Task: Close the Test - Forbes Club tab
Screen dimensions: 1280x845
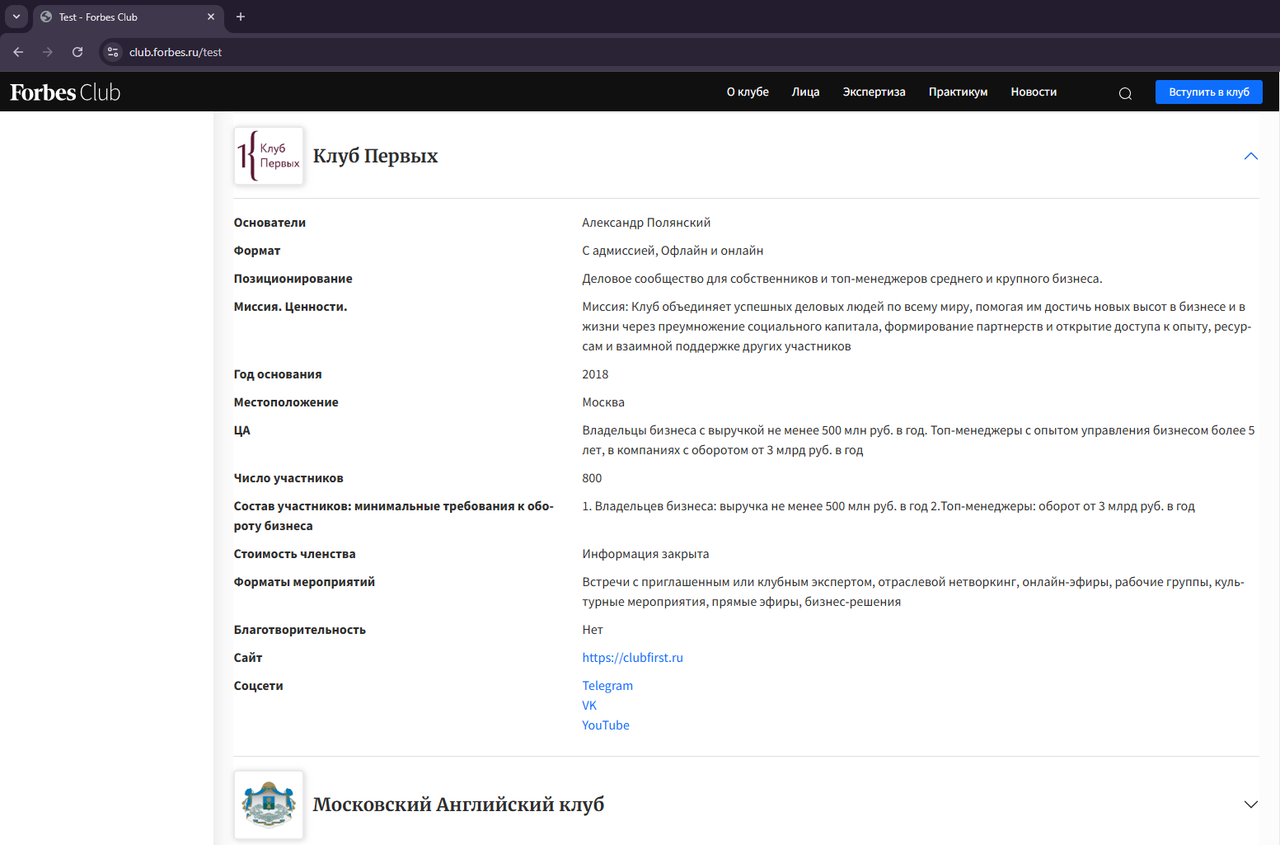Action: pos(211,17)
